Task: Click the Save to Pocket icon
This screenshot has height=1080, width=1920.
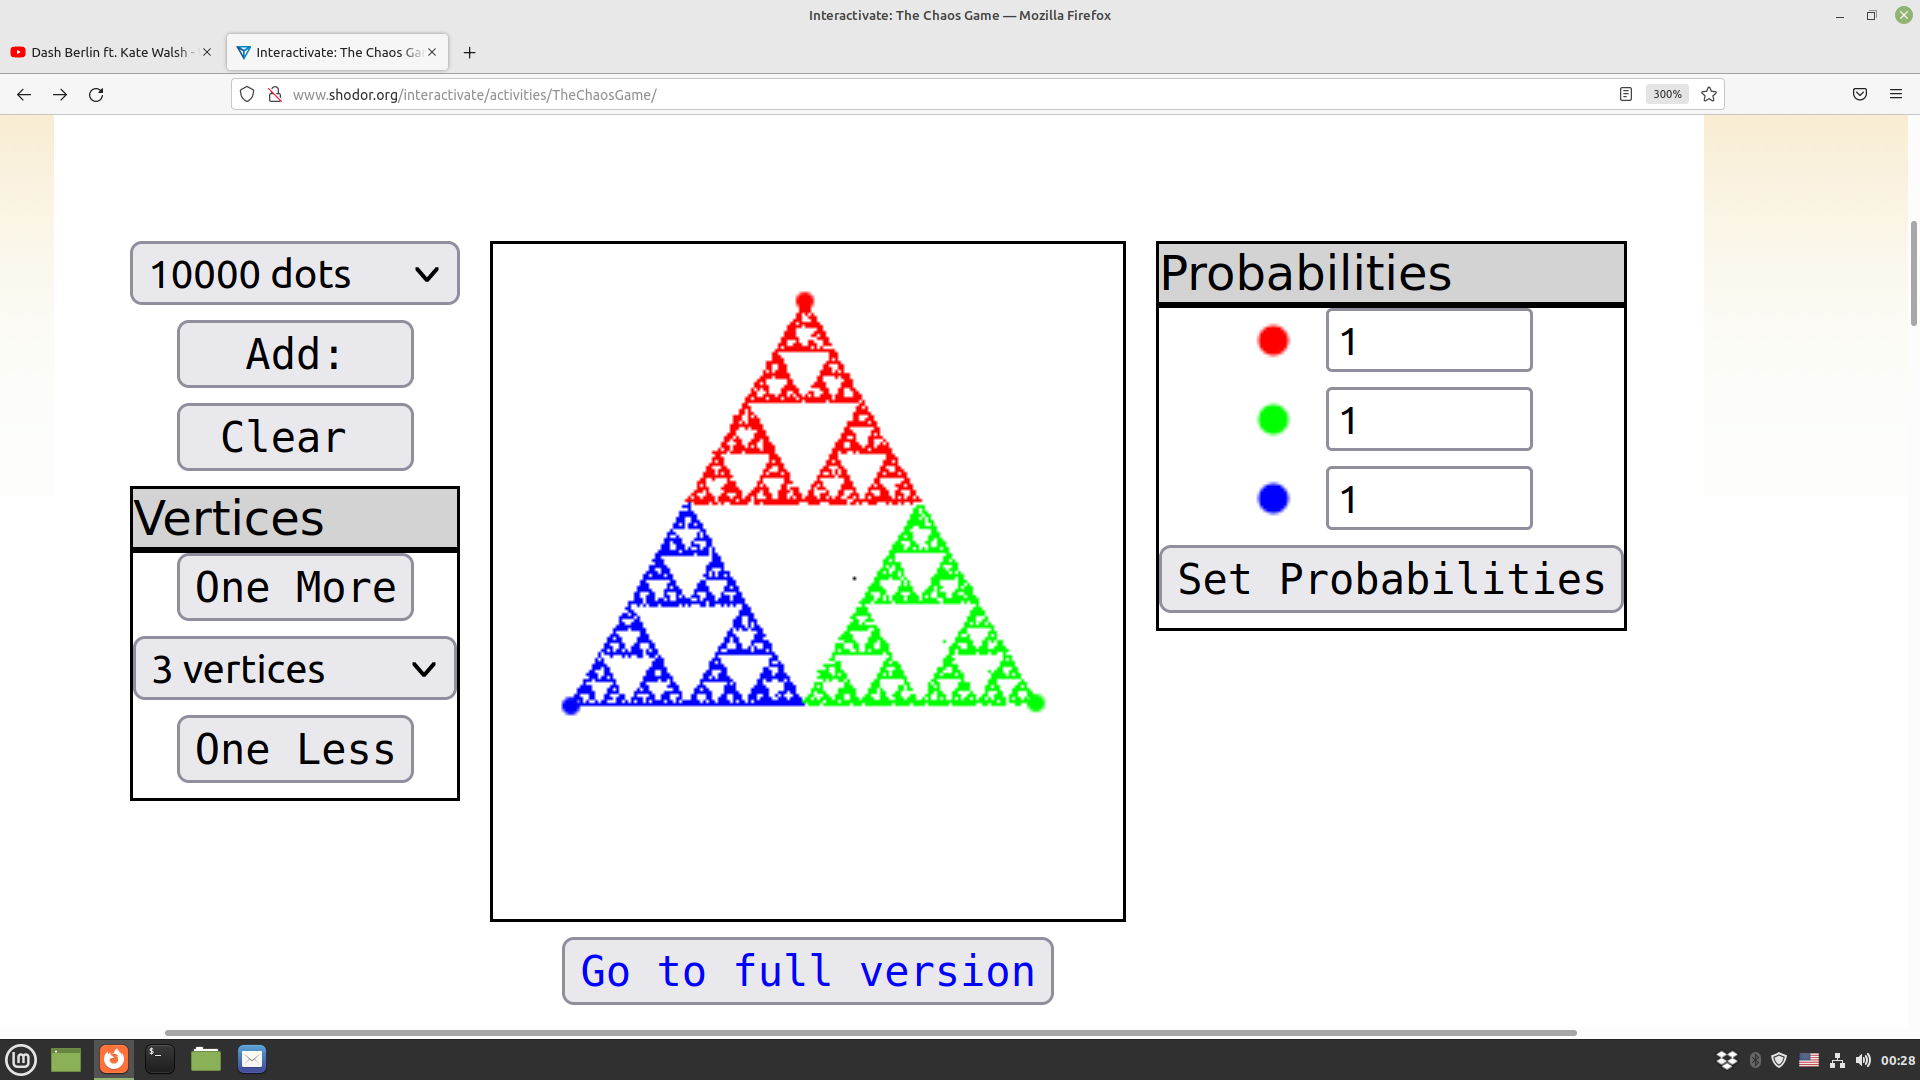Action: pos(1860,94)
